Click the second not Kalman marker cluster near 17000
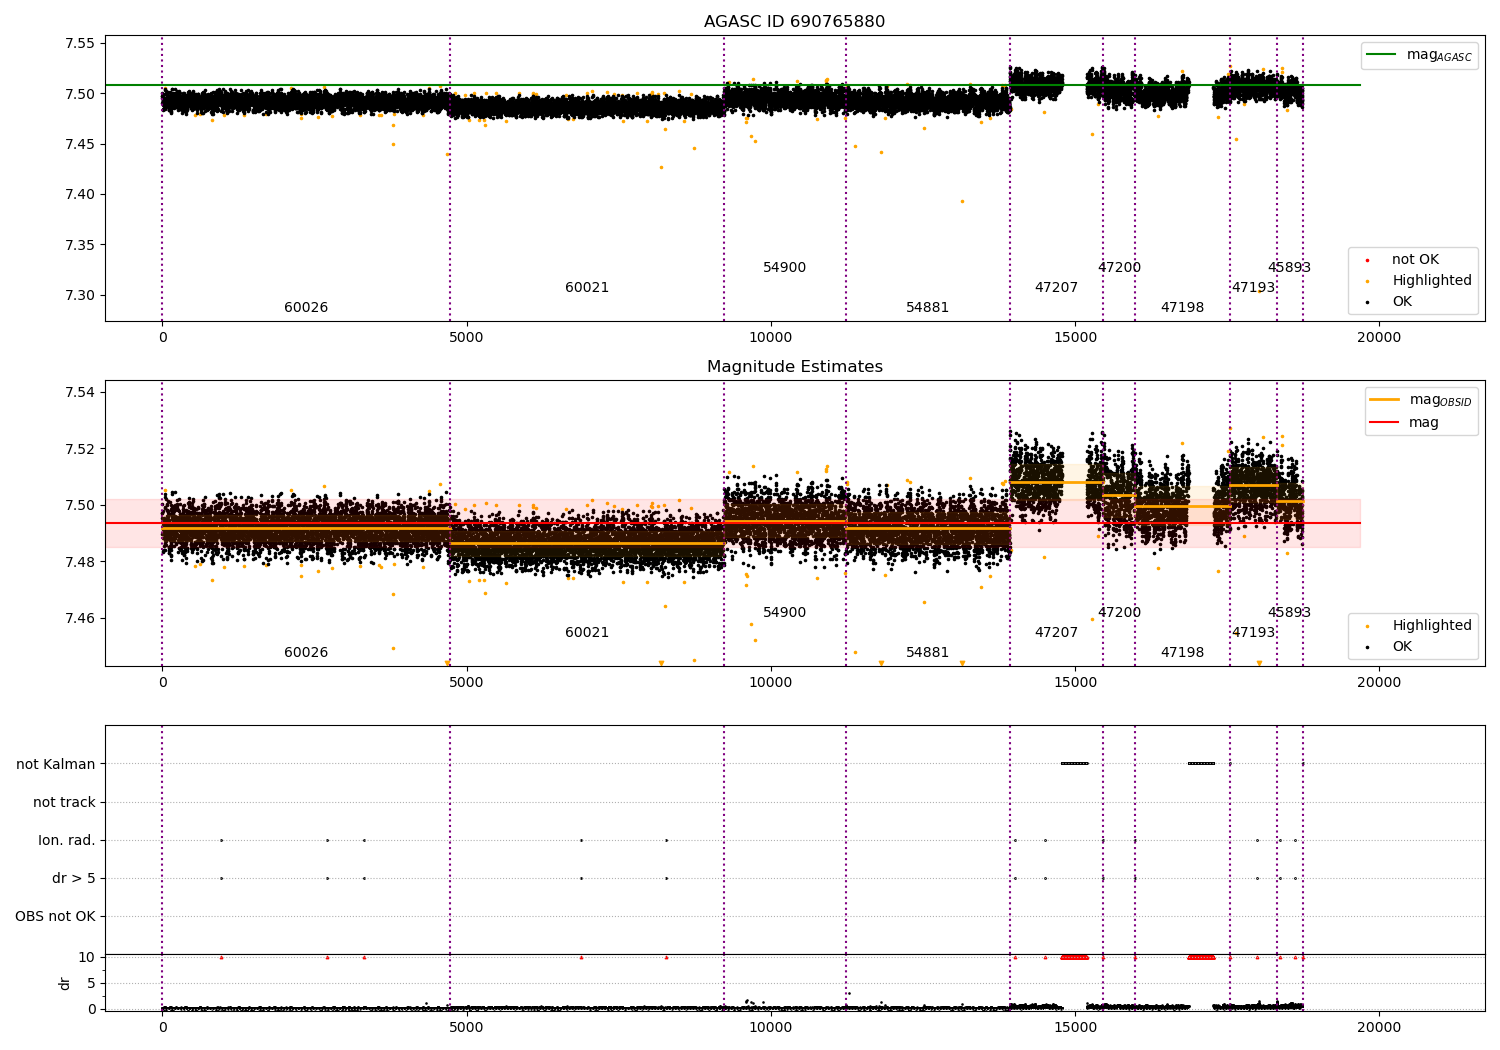Image resolution: width=1500 pixels, height=1050 pixels. (1201, 764)
